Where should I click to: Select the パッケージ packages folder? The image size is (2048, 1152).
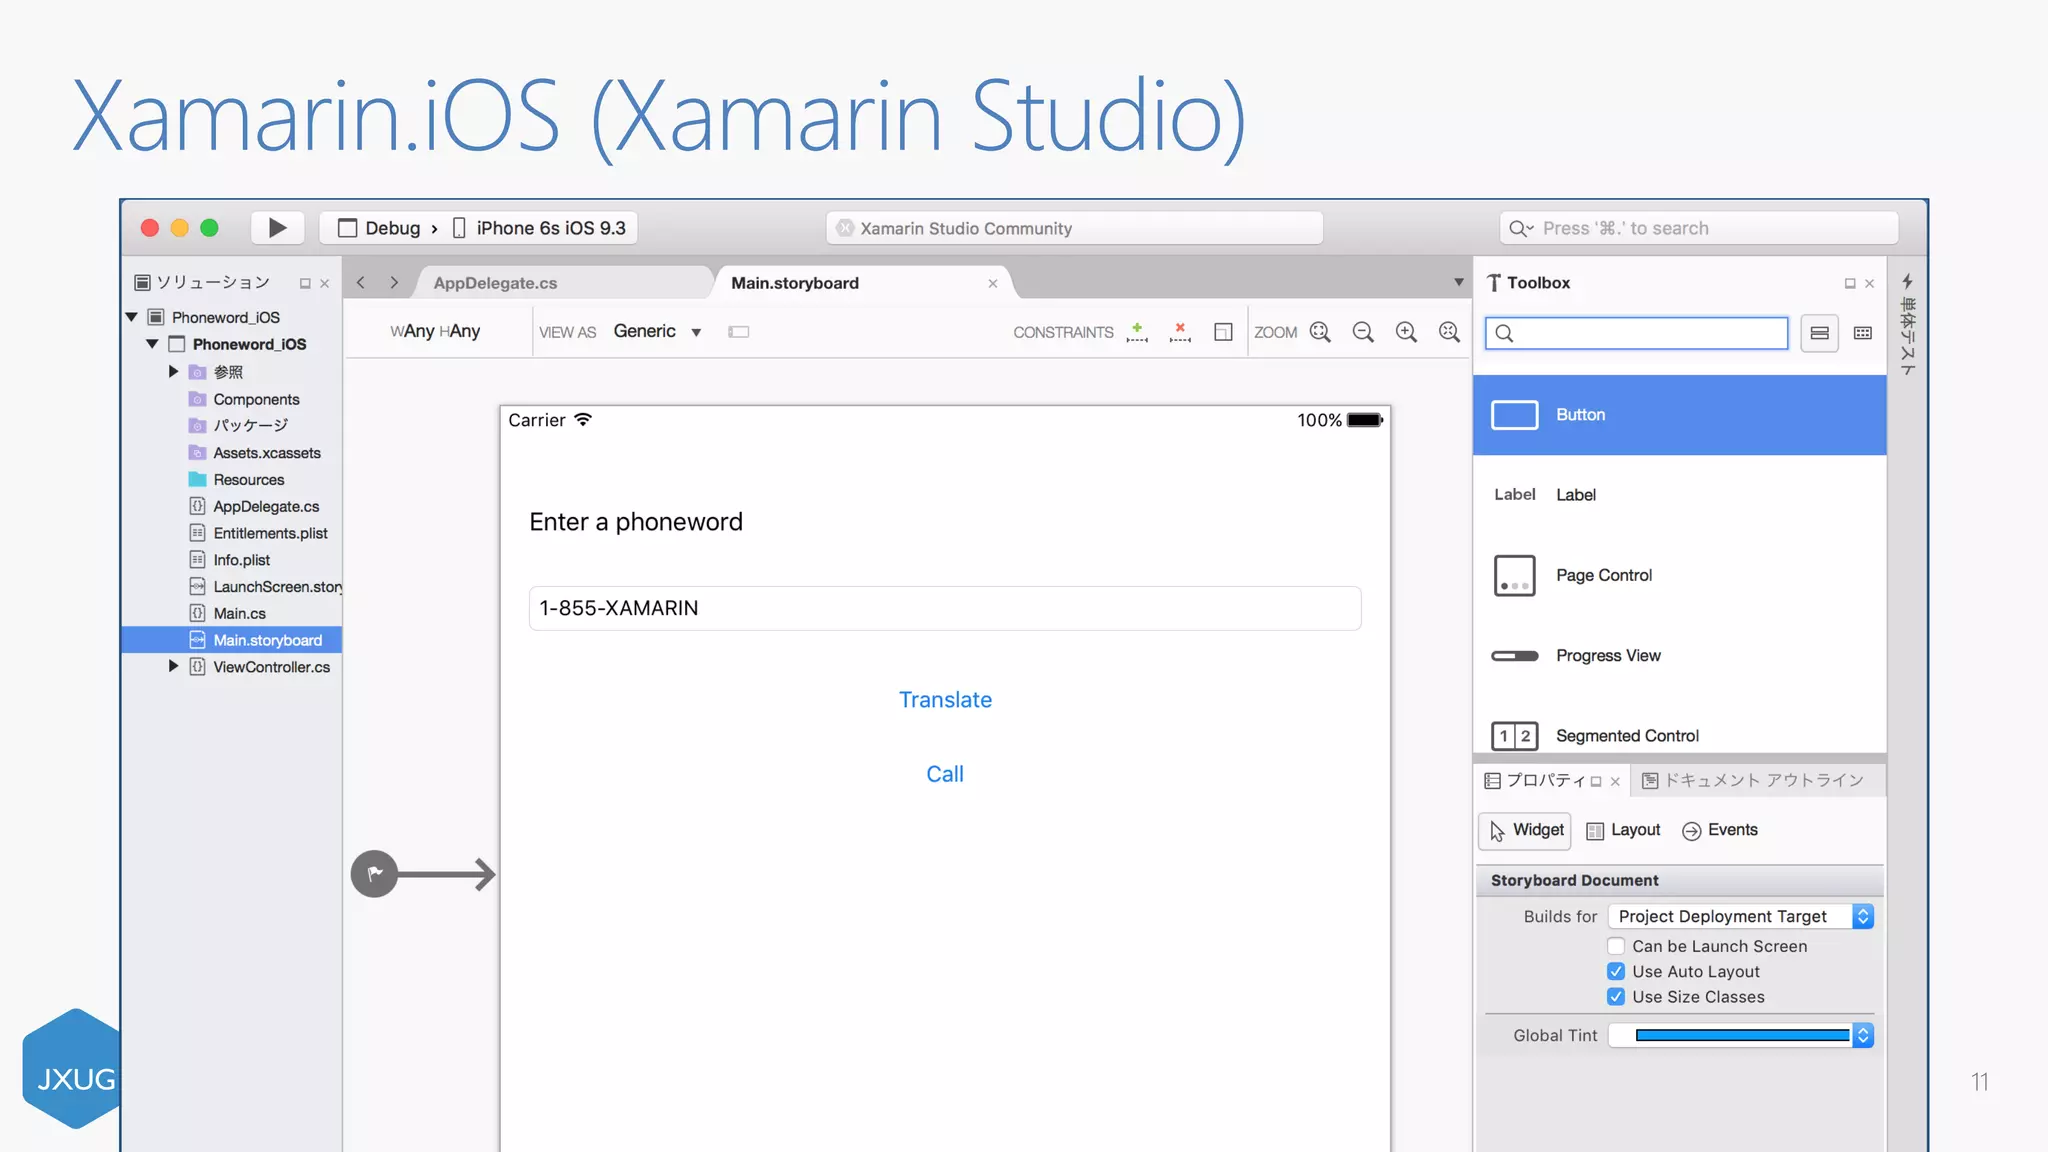click(x=250, y=425)
